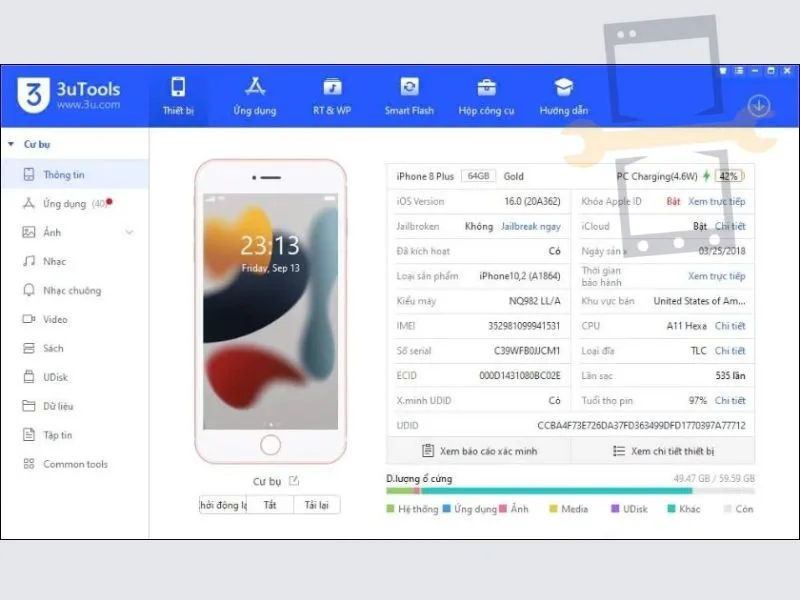Open the Thiết bị device tab
The height and width of the screenshot is (600, 800).
tap(178, 96)
